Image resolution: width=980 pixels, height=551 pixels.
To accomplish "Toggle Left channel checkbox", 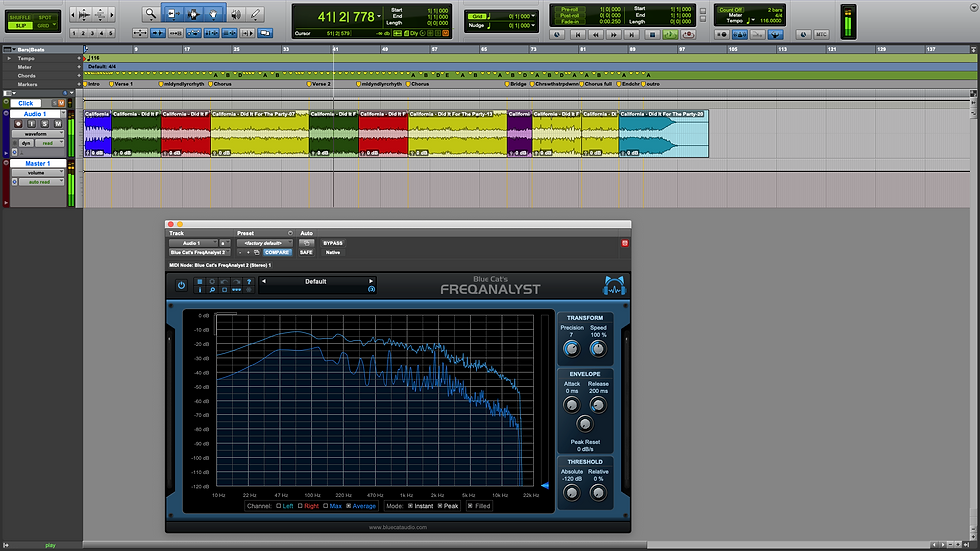I will 279,506.
